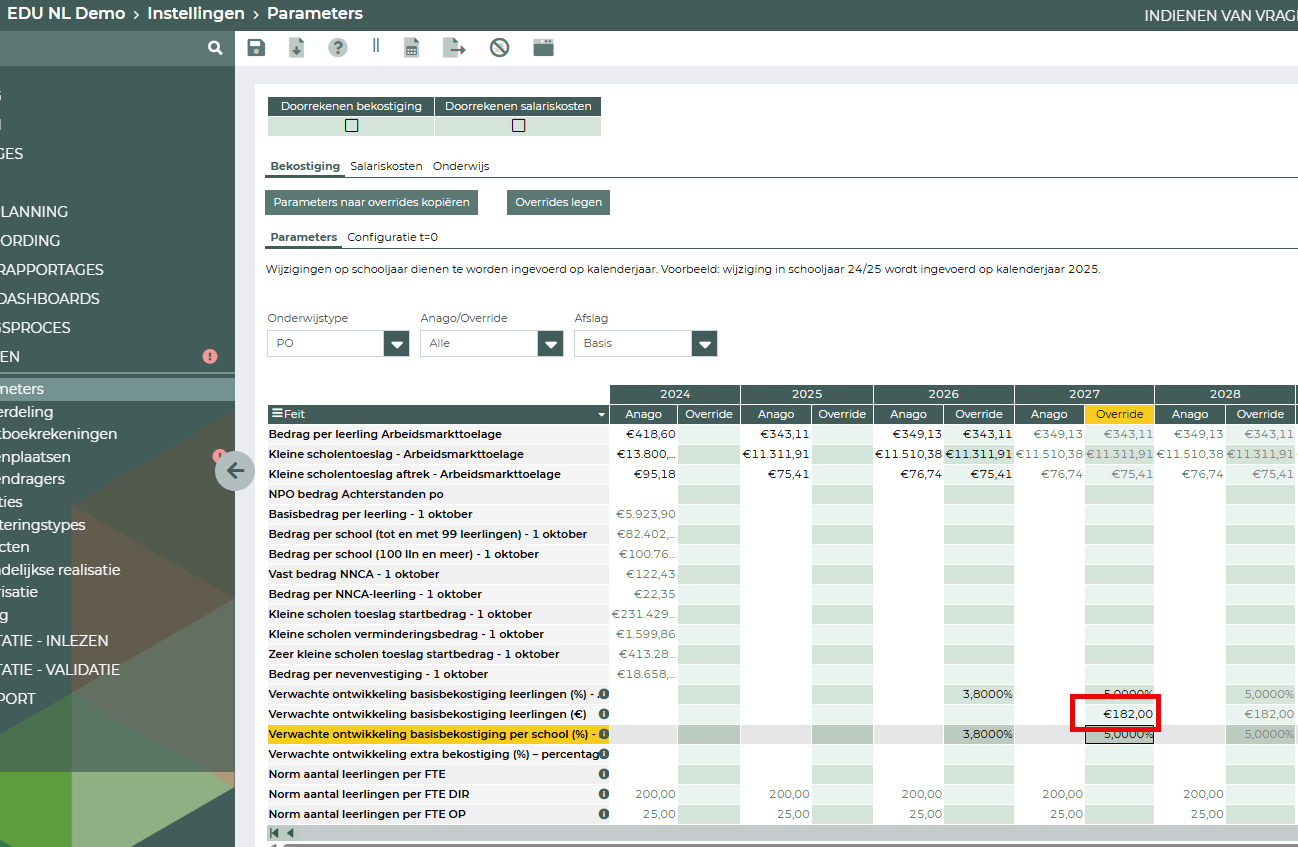Viewport: 1298px width, 847px height.
Task: Collapse sidebar with round back arrow
Action: click(235, 470)
